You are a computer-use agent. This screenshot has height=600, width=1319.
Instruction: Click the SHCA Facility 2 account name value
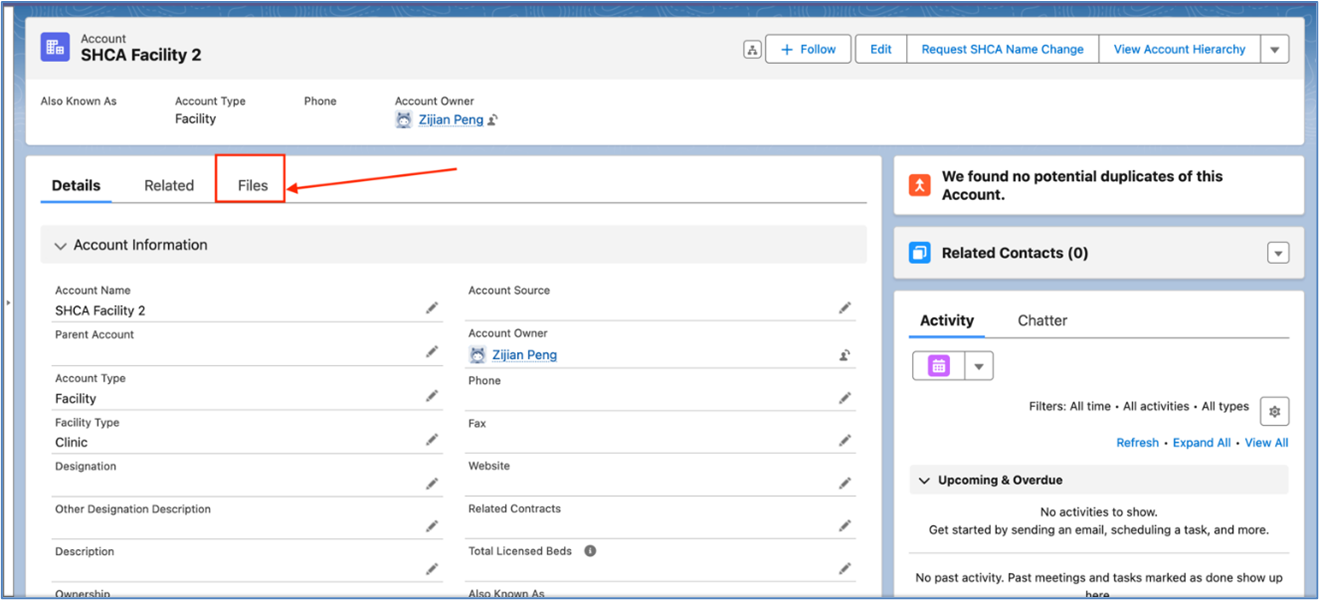coord(100,311)
